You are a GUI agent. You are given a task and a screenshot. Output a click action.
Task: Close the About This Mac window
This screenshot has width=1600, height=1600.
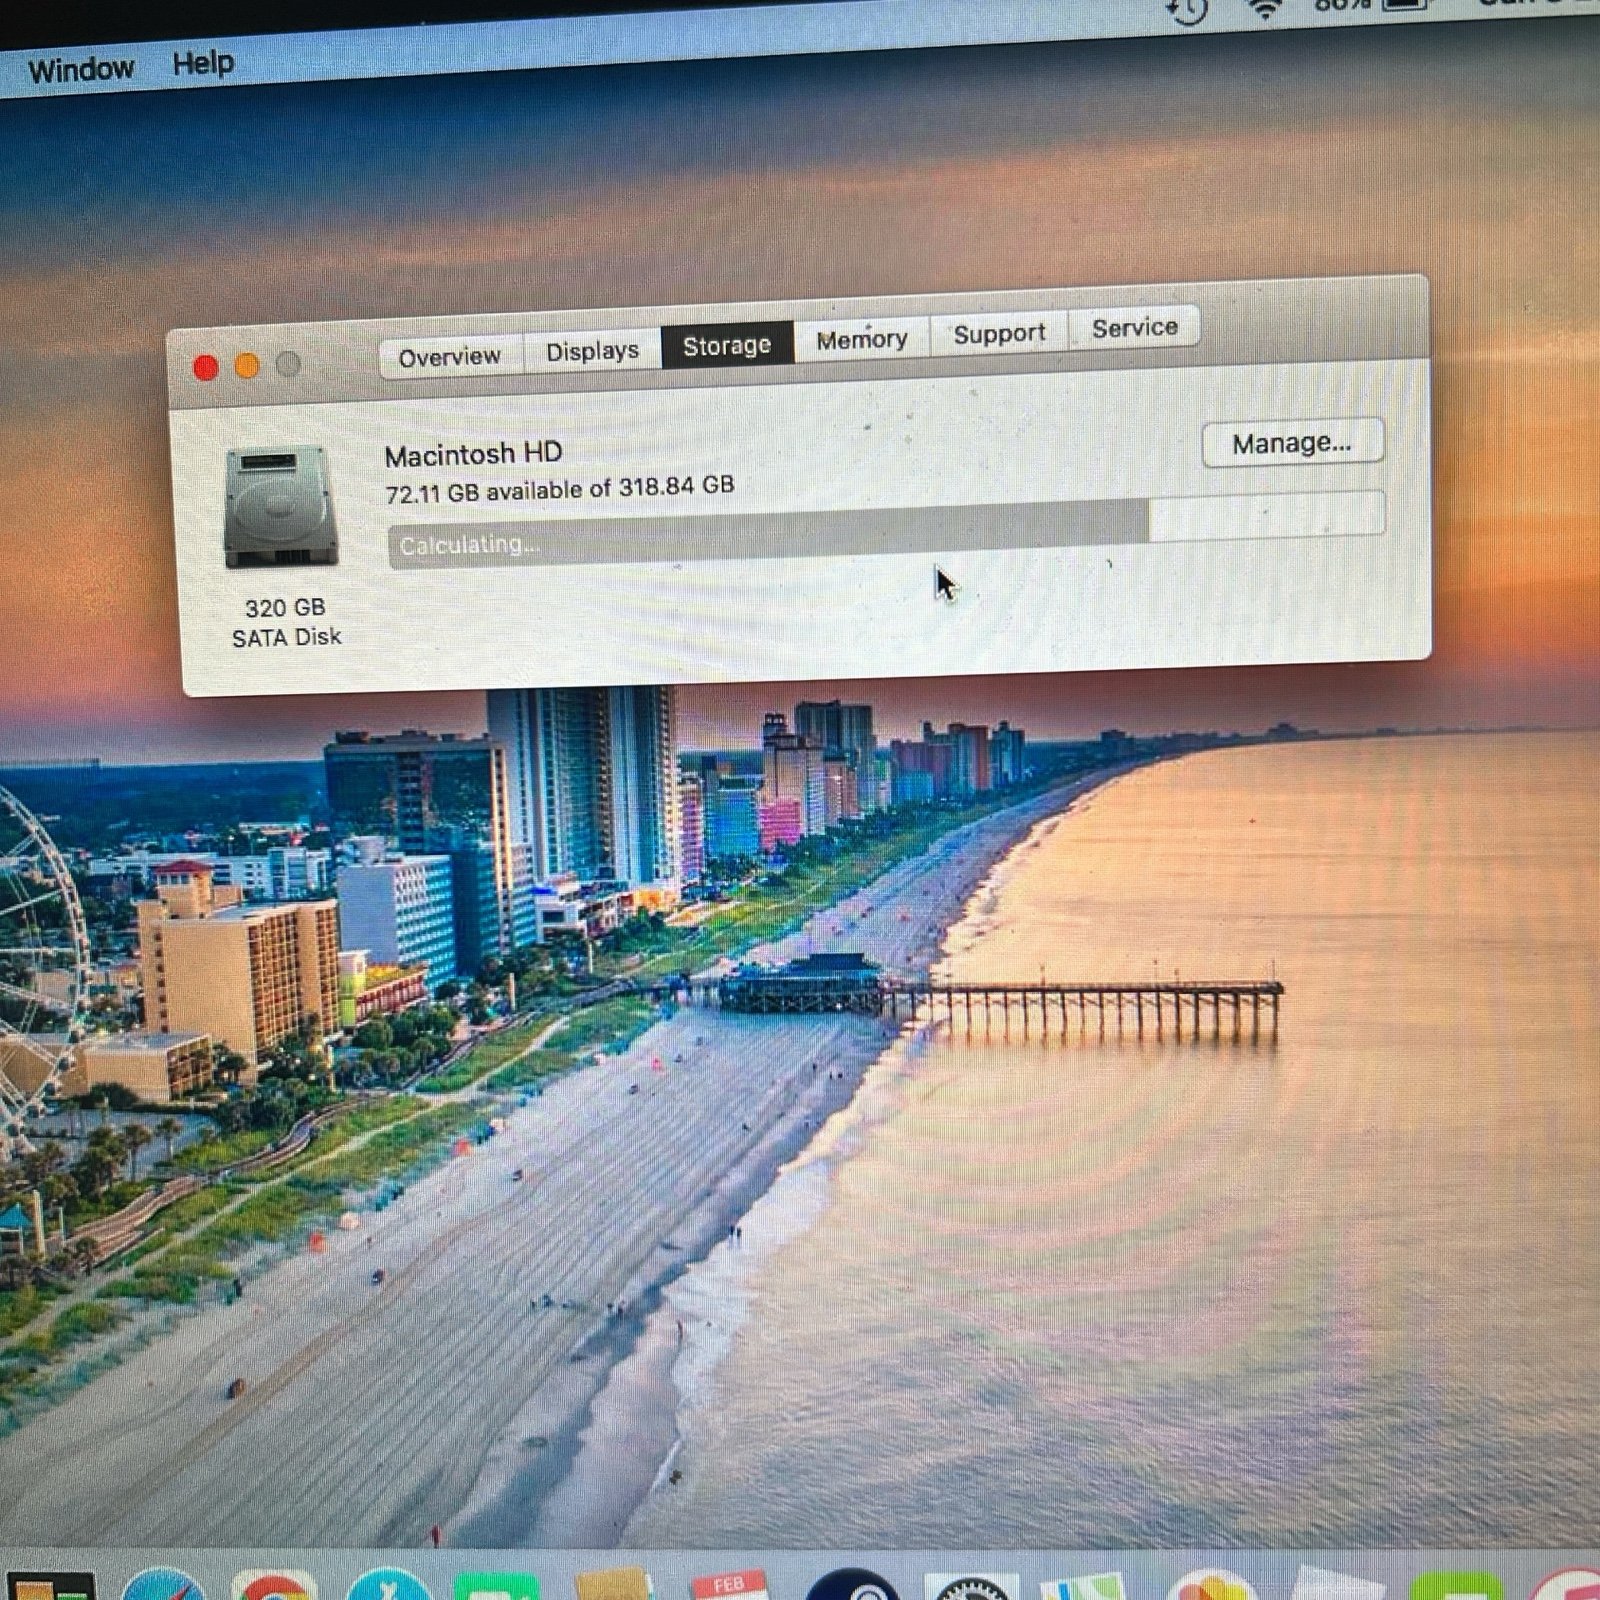(x=206, y=368)
